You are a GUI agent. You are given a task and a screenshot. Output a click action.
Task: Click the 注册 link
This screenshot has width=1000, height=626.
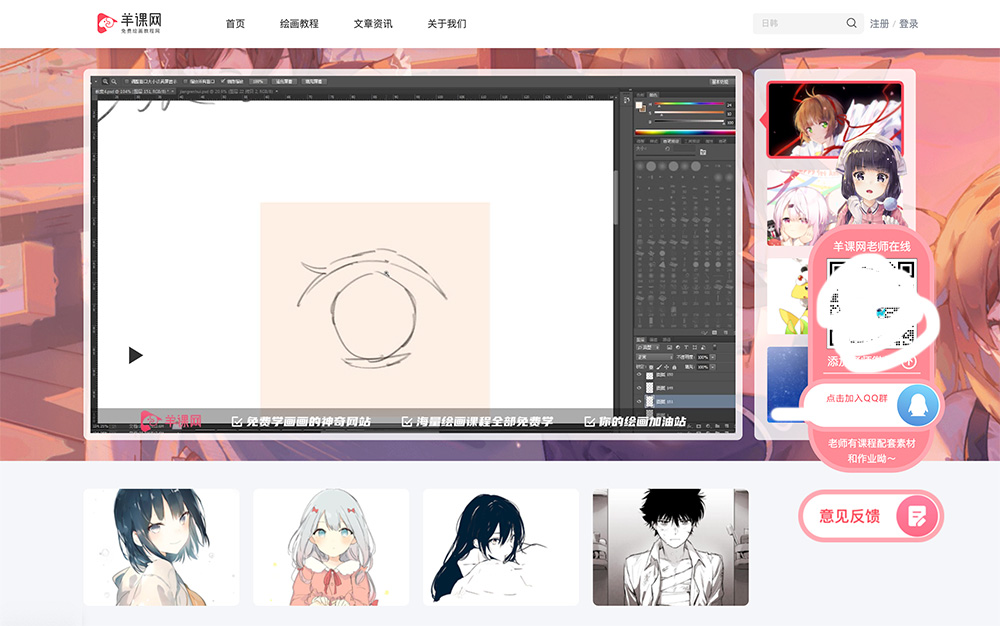pyautogui.click(x=879, y=24)
